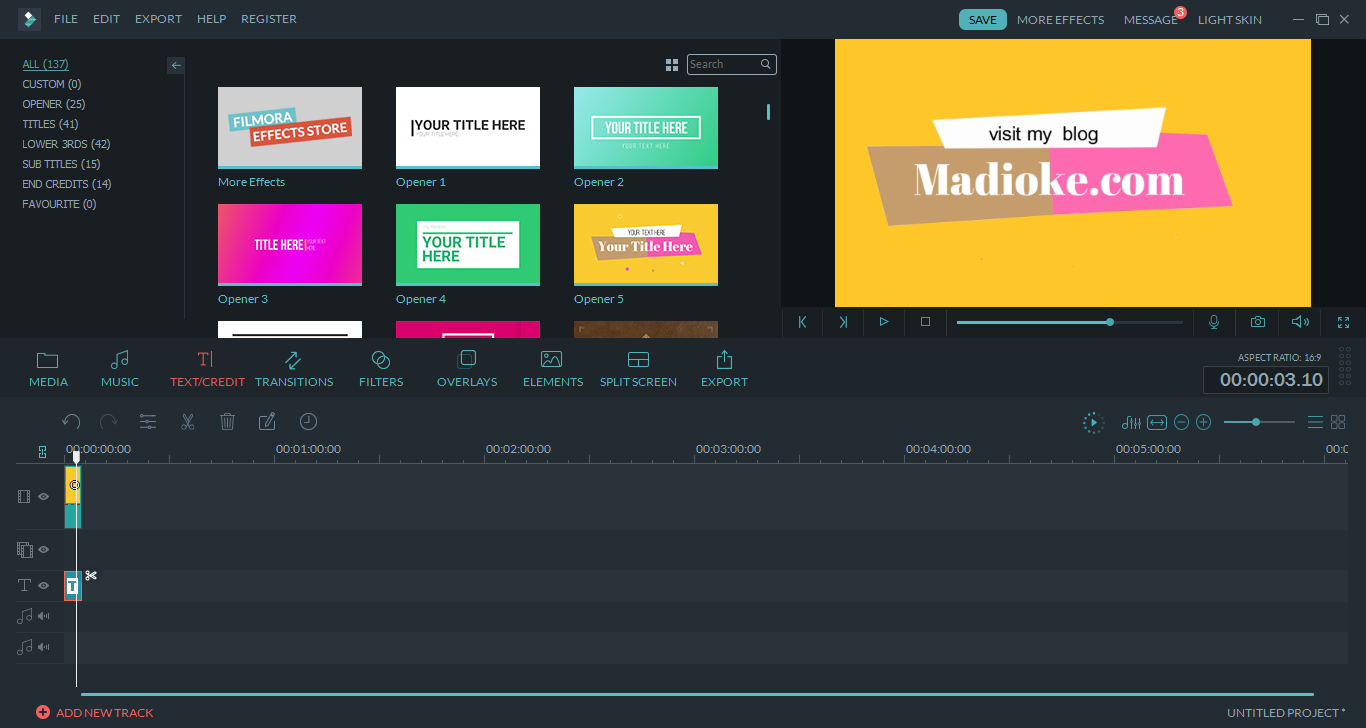Click ADD NEW TRACK
The height and width of the screenshot is (728, 1366).
coord(95,713)
